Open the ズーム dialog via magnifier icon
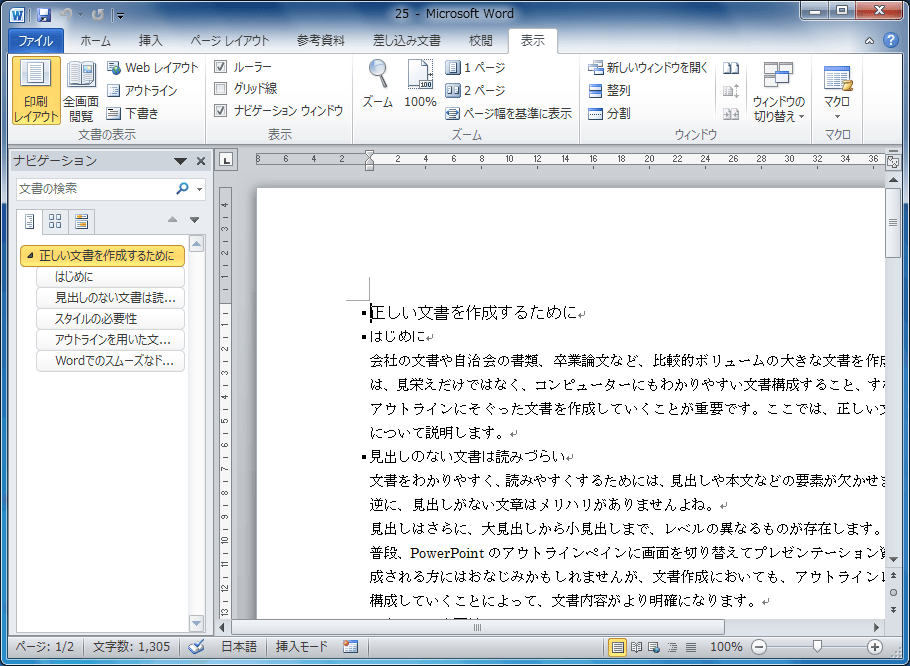910x666 pixels. [378, 83]
